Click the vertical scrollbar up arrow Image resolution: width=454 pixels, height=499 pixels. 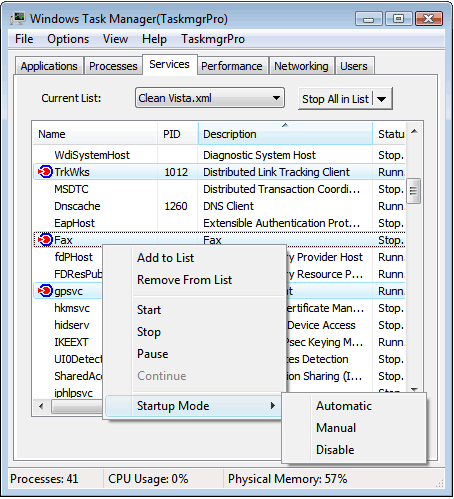pos(414,131)
